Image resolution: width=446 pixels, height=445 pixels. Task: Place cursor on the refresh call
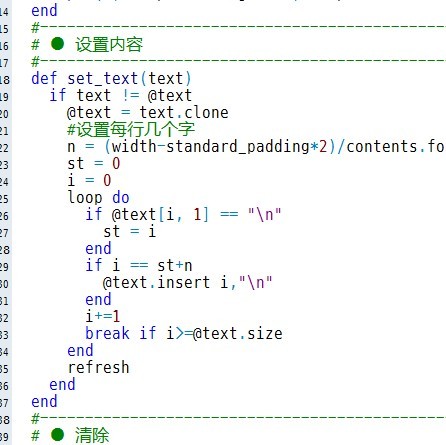(98, 367)
